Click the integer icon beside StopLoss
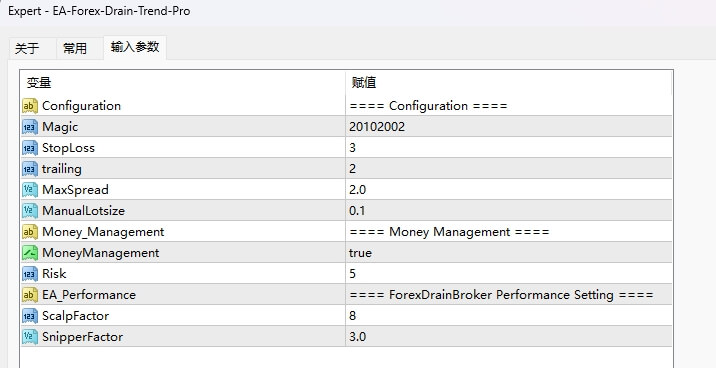Screen dimensions: 716x368 pos(30,148)
